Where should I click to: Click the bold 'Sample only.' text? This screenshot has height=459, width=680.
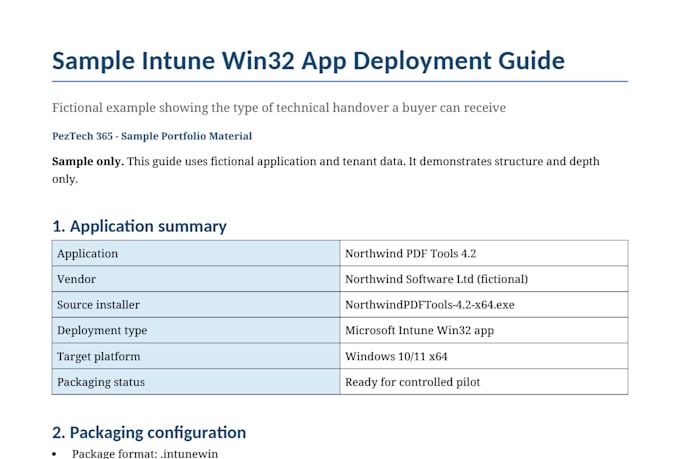88,161
